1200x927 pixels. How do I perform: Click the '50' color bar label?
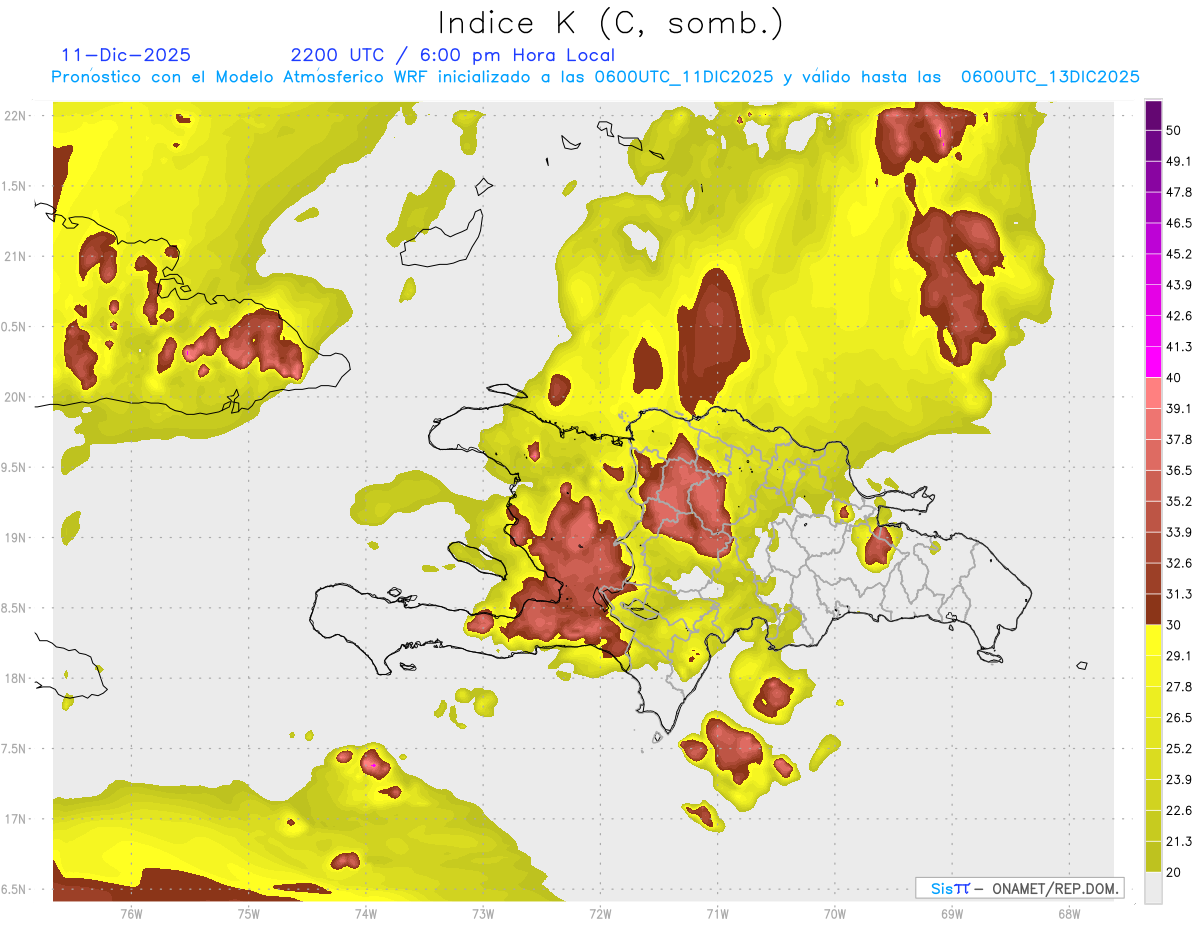(x=1175, y=131)
